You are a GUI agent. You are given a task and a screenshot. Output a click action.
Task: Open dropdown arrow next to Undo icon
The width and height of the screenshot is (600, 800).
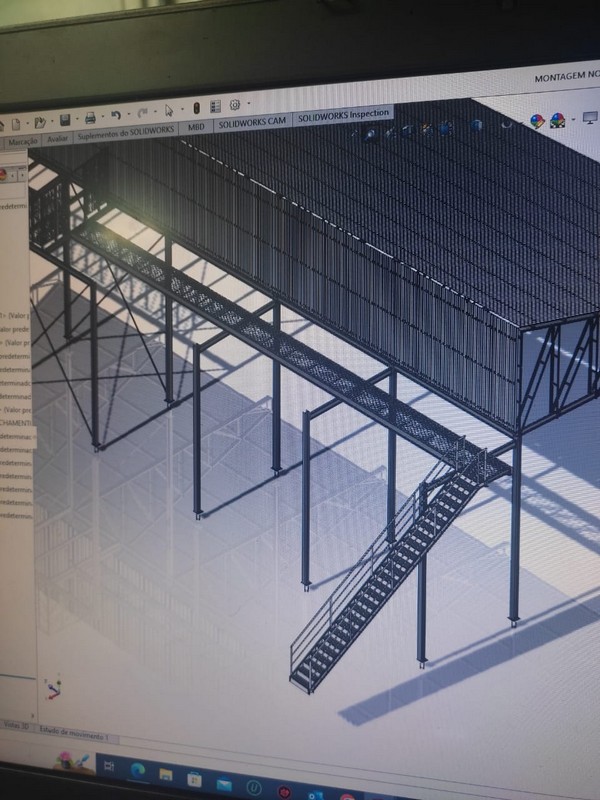pos(128,114)
